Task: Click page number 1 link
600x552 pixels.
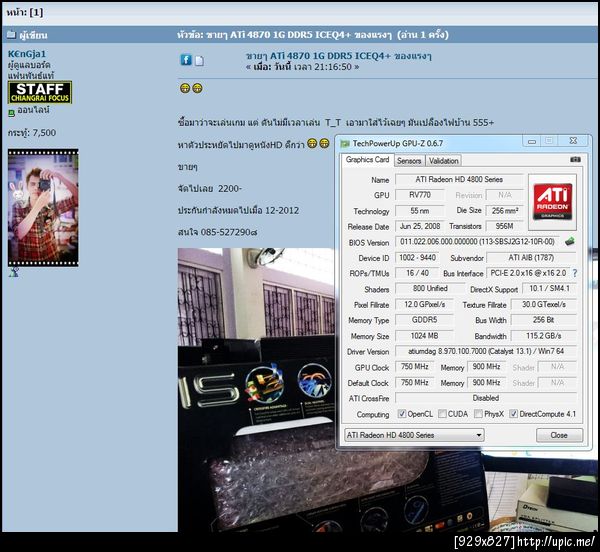Action: (36, 12)
